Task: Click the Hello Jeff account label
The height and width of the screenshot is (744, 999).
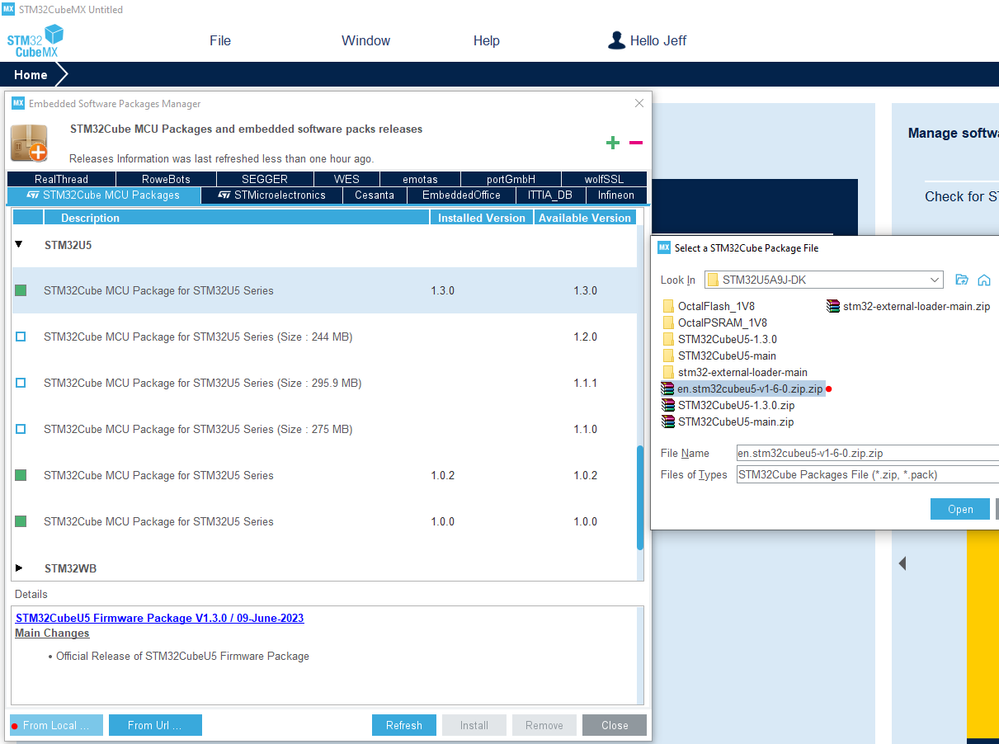Action: (658, 41)
